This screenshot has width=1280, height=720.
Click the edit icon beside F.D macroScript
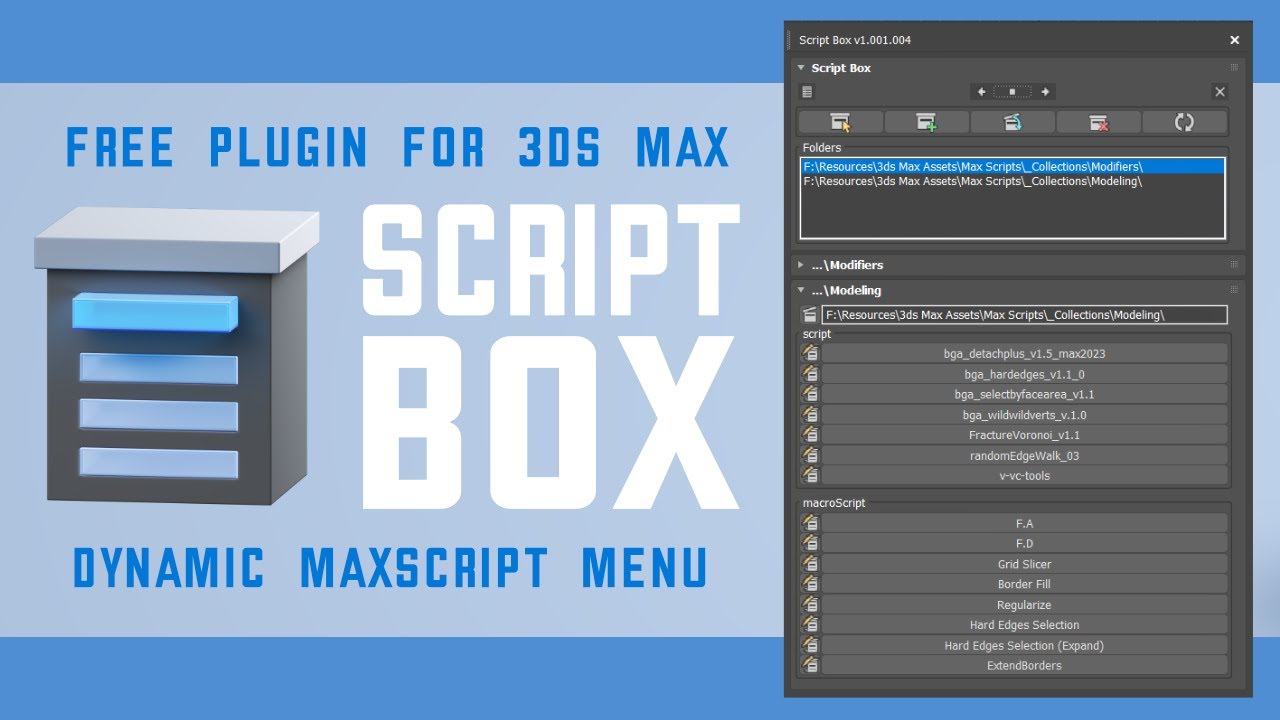pyautogui.click(x=810, y=543)
